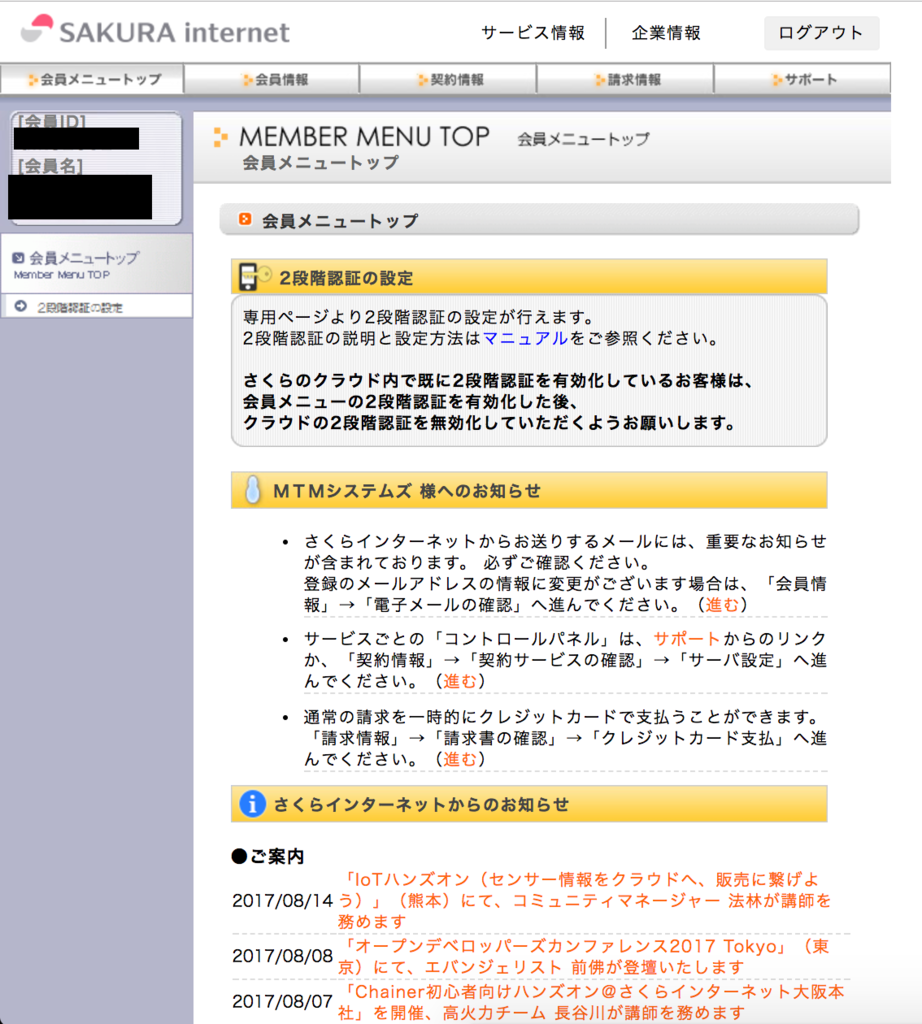
Task: Click the 会員メニュートップ breadcrumb beside the title
Action: (x=583, y=139)
